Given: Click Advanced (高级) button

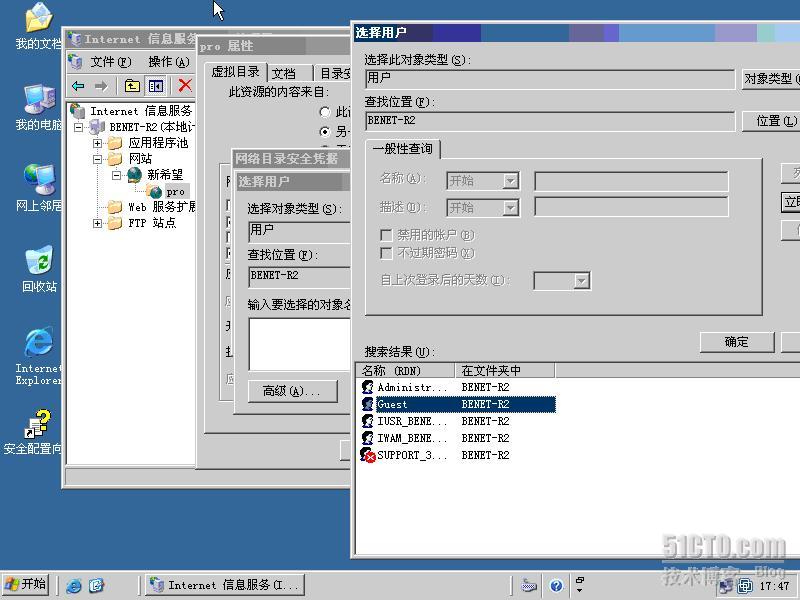Looking at the screenshot, I should coord(292,391).
